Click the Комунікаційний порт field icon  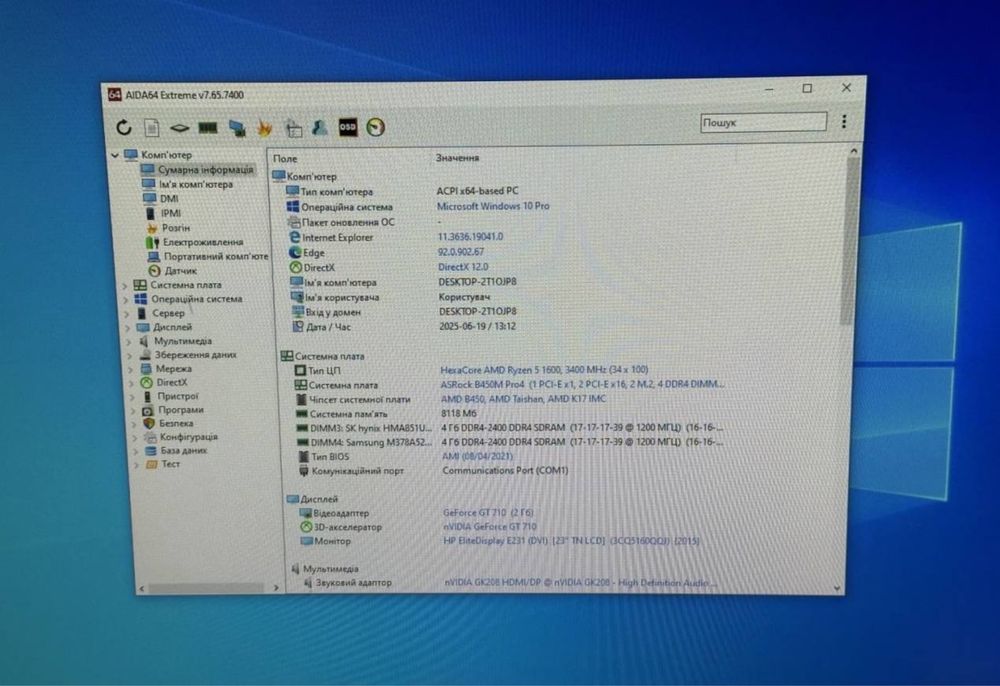tap(304, 471)
